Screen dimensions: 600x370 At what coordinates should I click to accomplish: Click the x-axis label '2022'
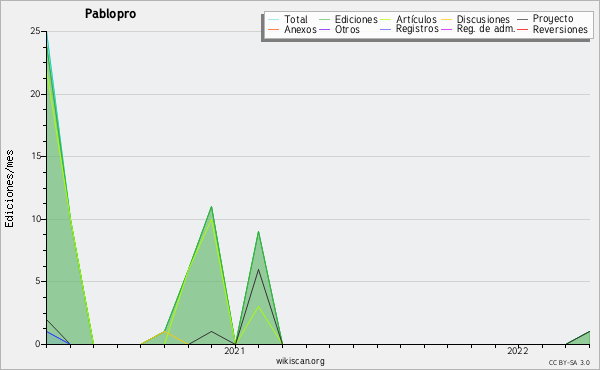pos(518,351)
